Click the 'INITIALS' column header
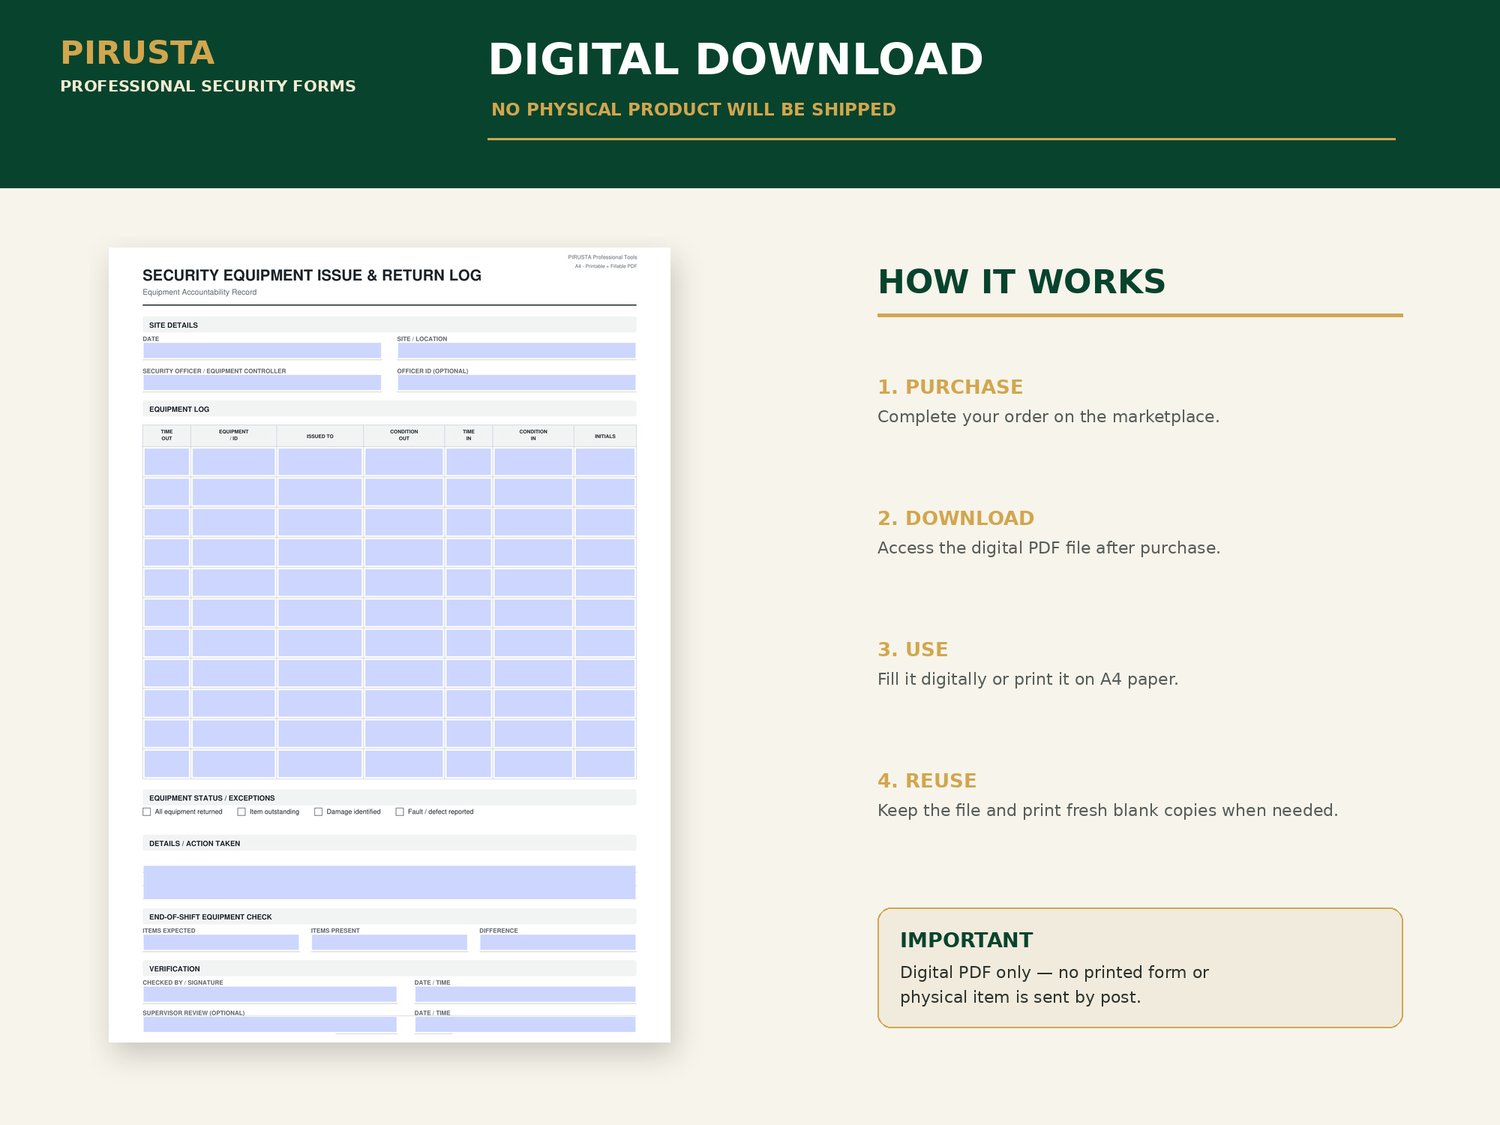The image size is (1500, 1125). 605,436
